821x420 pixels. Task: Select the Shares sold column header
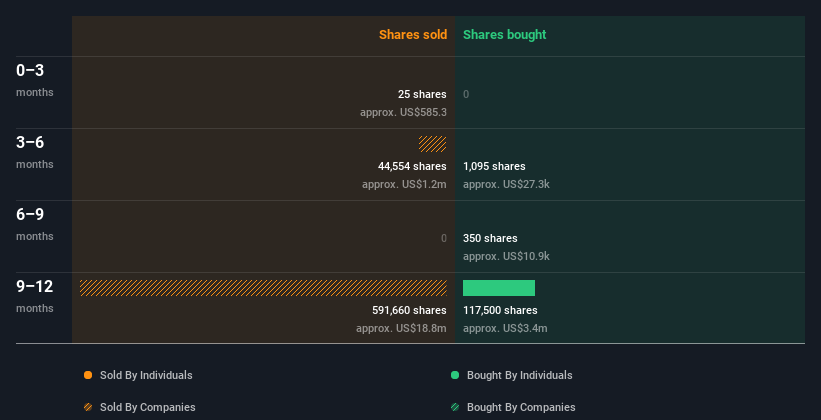click(412, 35)
